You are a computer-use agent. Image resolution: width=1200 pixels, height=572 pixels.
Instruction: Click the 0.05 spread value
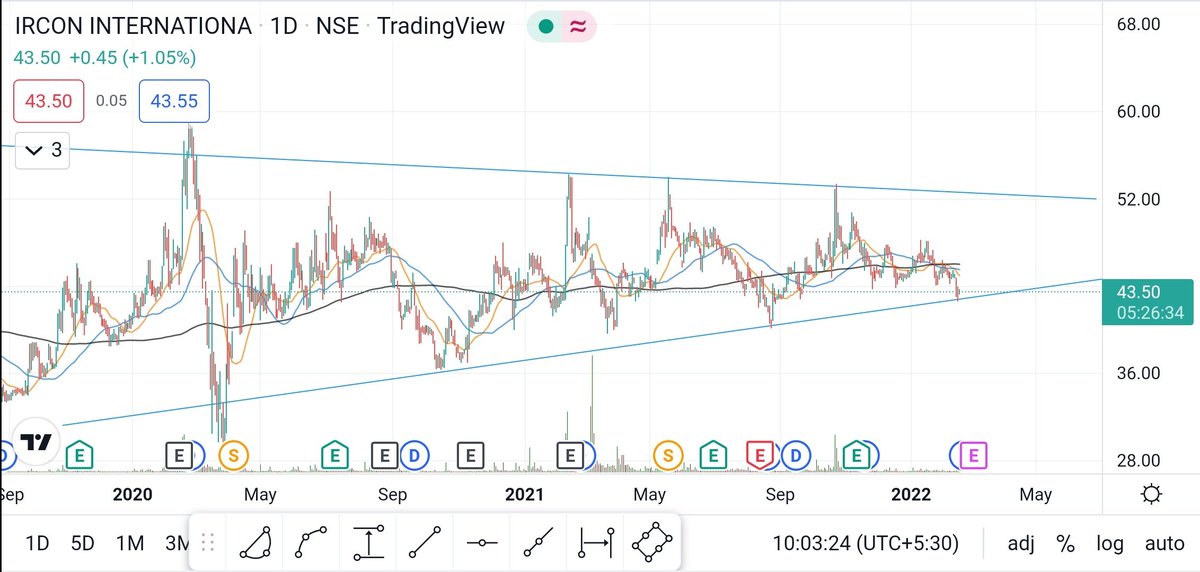[111, 100]
